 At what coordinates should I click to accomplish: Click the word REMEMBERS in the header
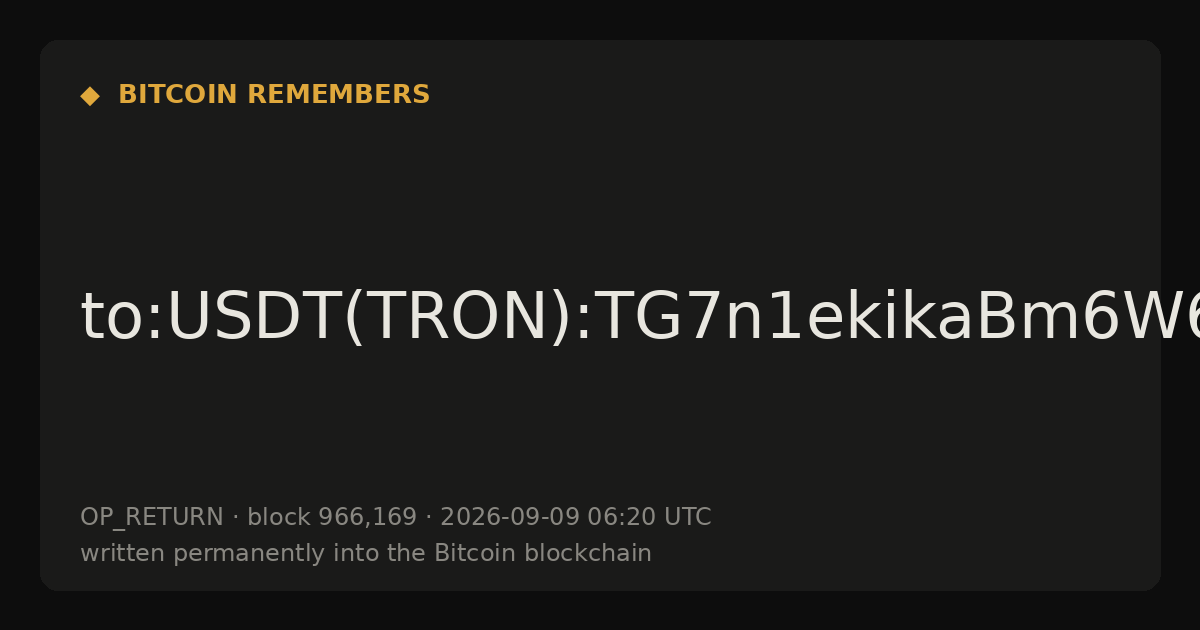click(338, 95)
